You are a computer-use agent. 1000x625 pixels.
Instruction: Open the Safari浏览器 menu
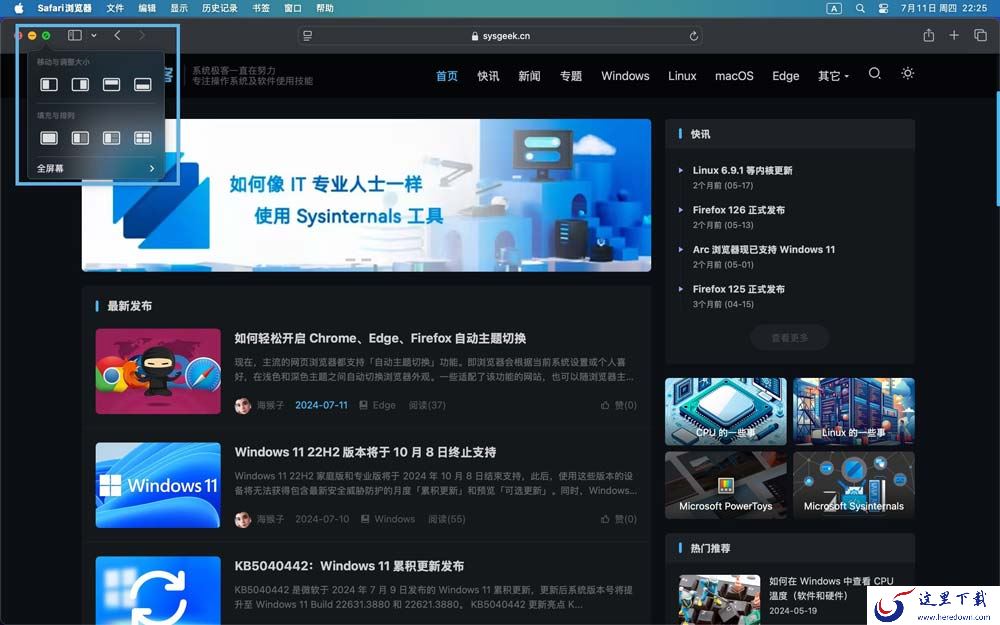pos(64,8)
